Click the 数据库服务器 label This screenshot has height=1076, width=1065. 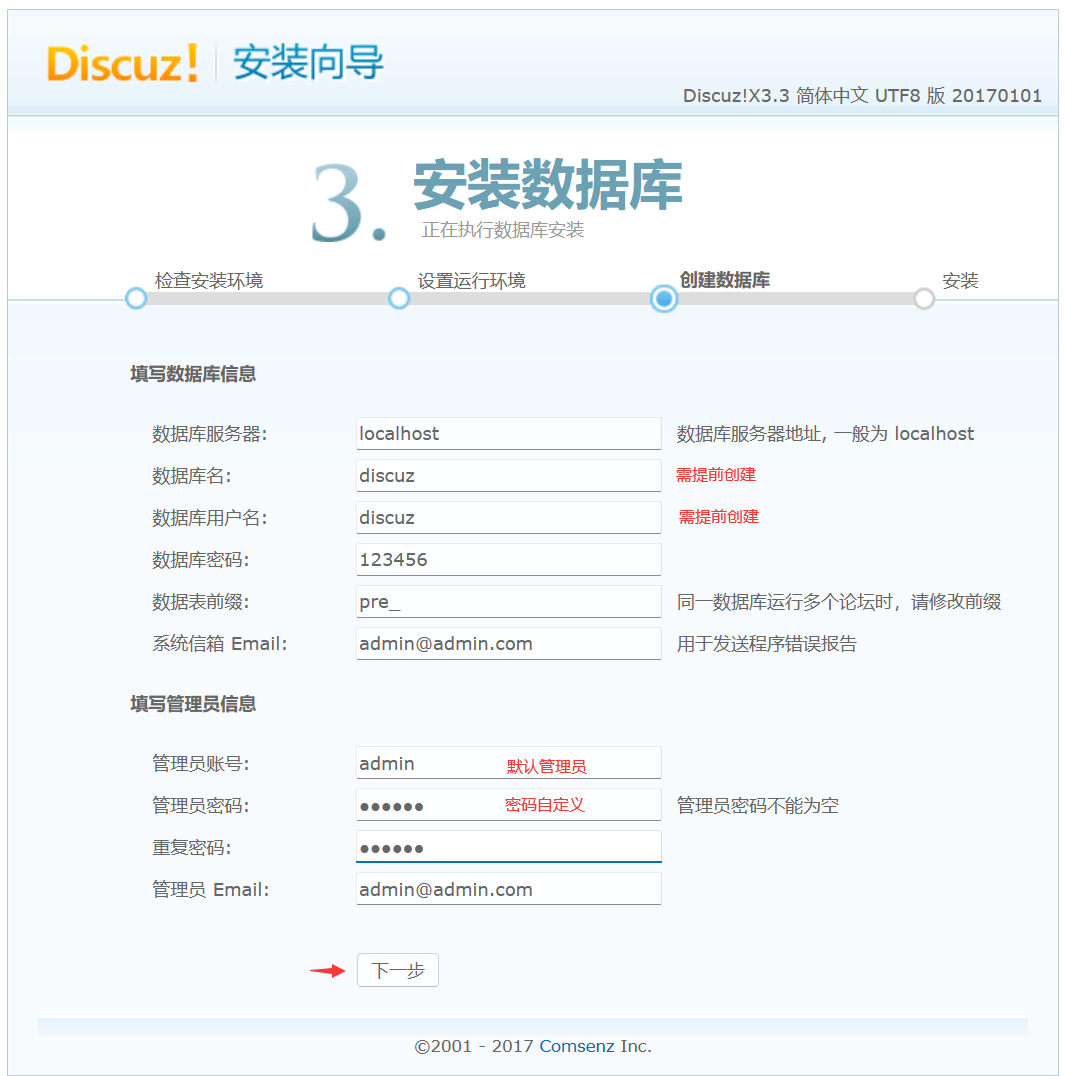(x=209, y=434)
